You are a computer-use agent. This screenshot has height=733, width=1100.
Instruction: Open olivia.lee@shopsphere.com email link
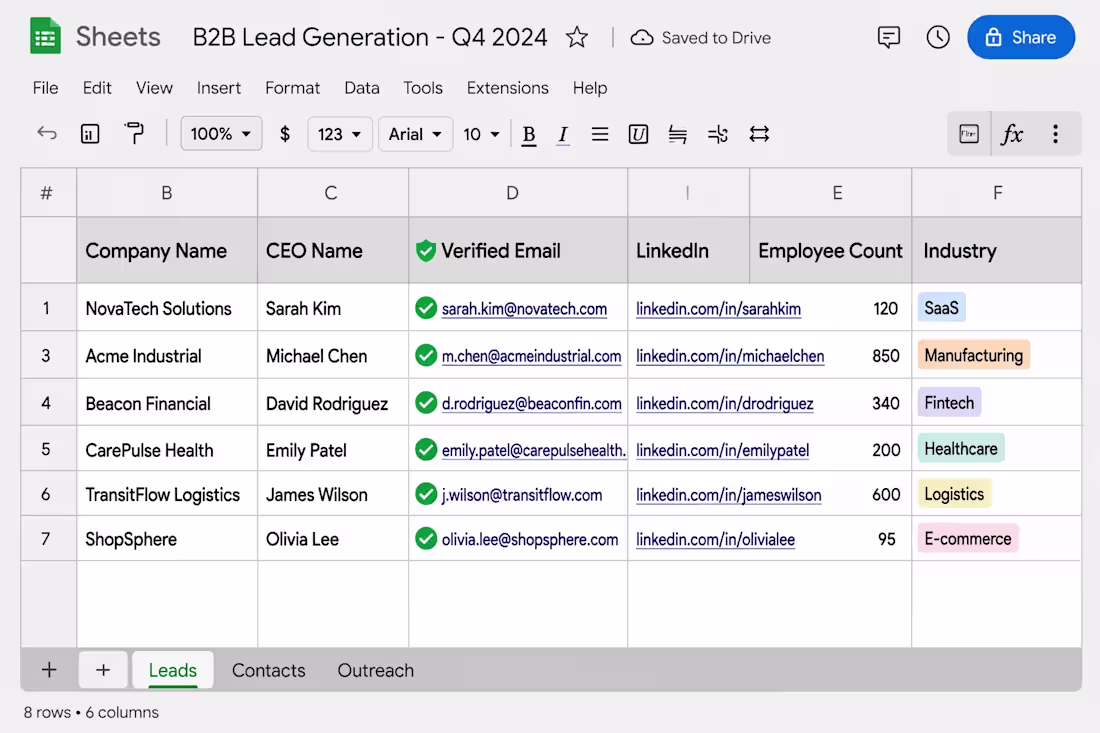[x=530, y=539]
